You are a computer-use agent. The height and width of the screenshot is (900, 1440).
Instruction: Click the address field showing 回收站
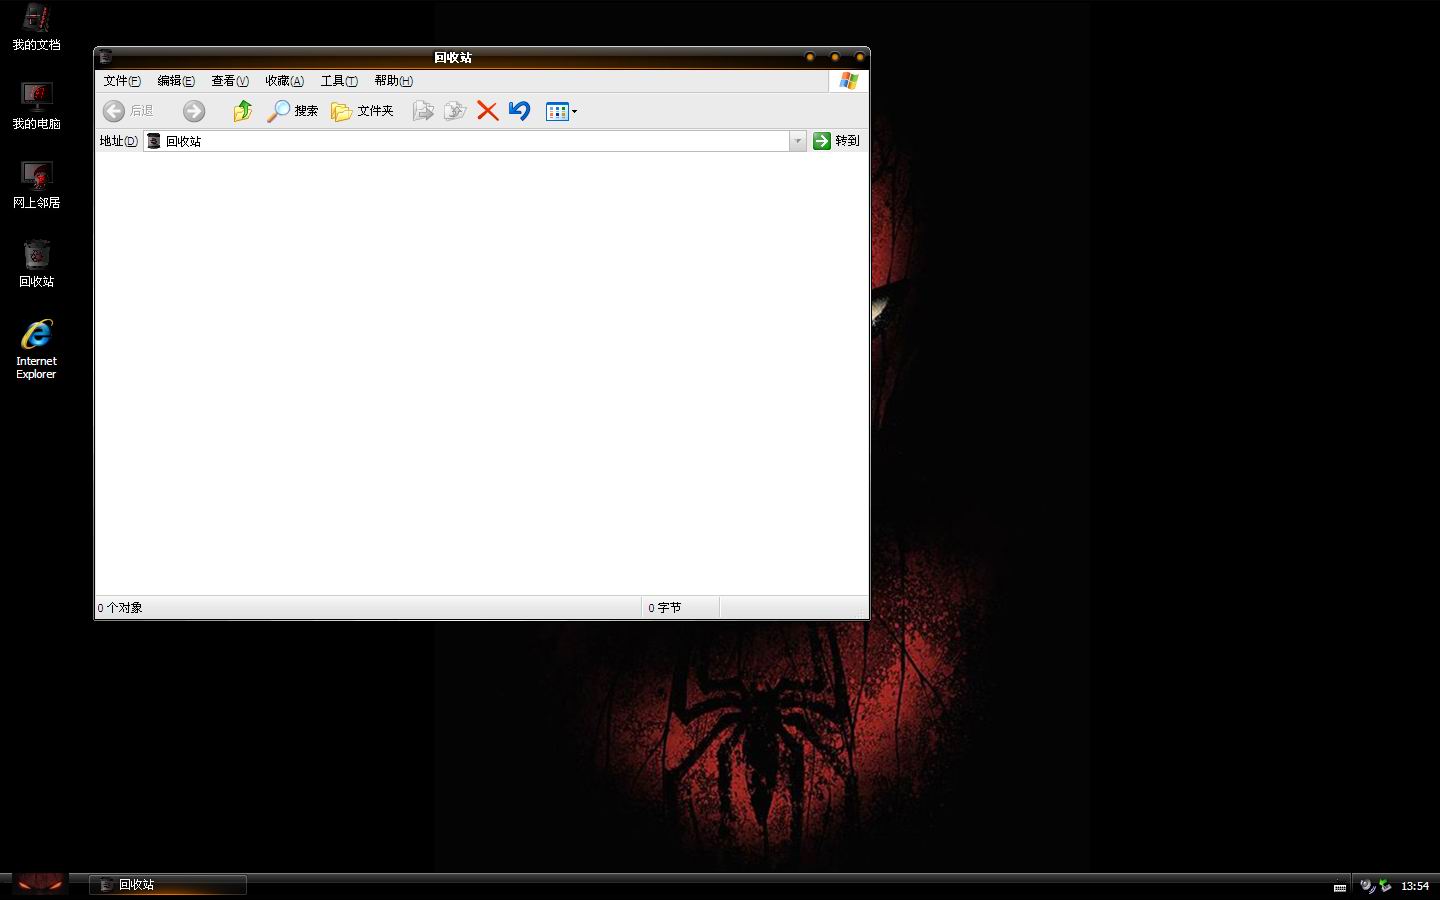pos(467,141)
